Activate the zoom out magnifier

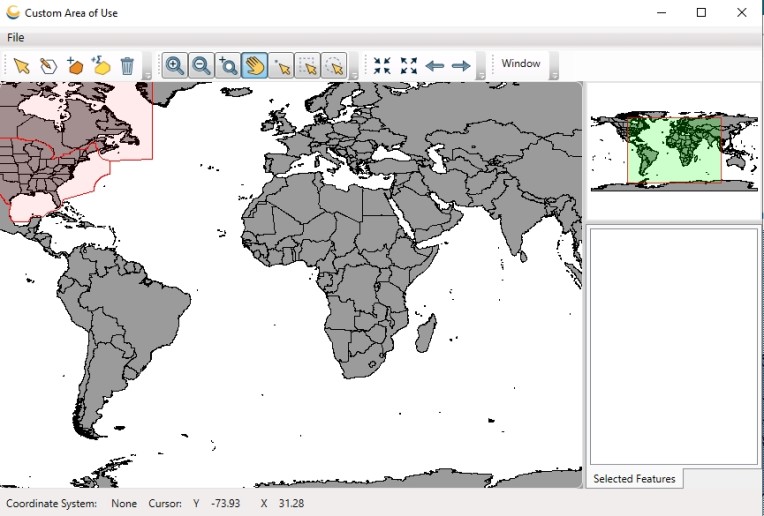(x=201, y=66)
